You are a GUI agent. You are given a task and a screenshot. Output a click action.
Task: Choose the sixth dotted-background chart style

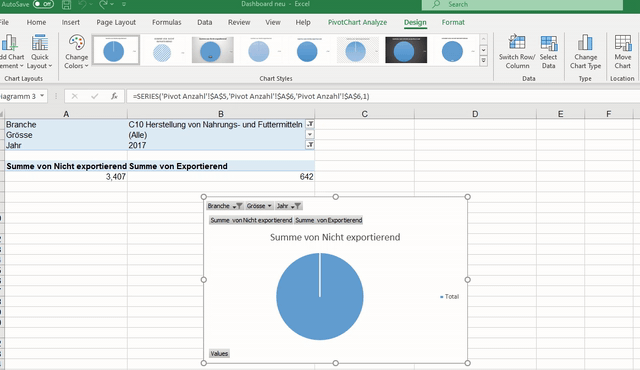click(x=358, y=50)
